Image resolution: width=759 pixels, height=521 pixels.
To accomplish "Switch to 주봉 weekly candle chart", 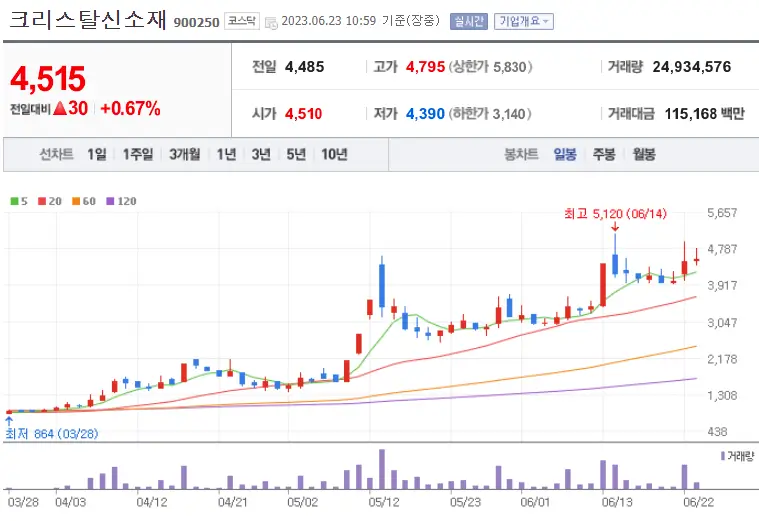I will click(604, 154).
